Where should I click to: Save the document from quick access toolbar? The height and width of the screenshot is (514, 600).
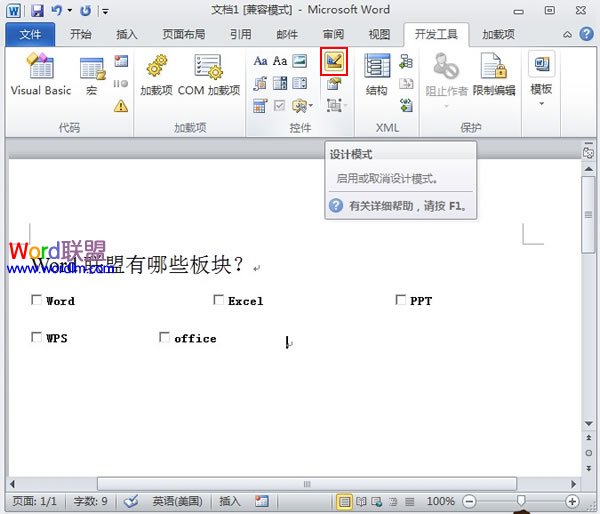tap(37, 11)
